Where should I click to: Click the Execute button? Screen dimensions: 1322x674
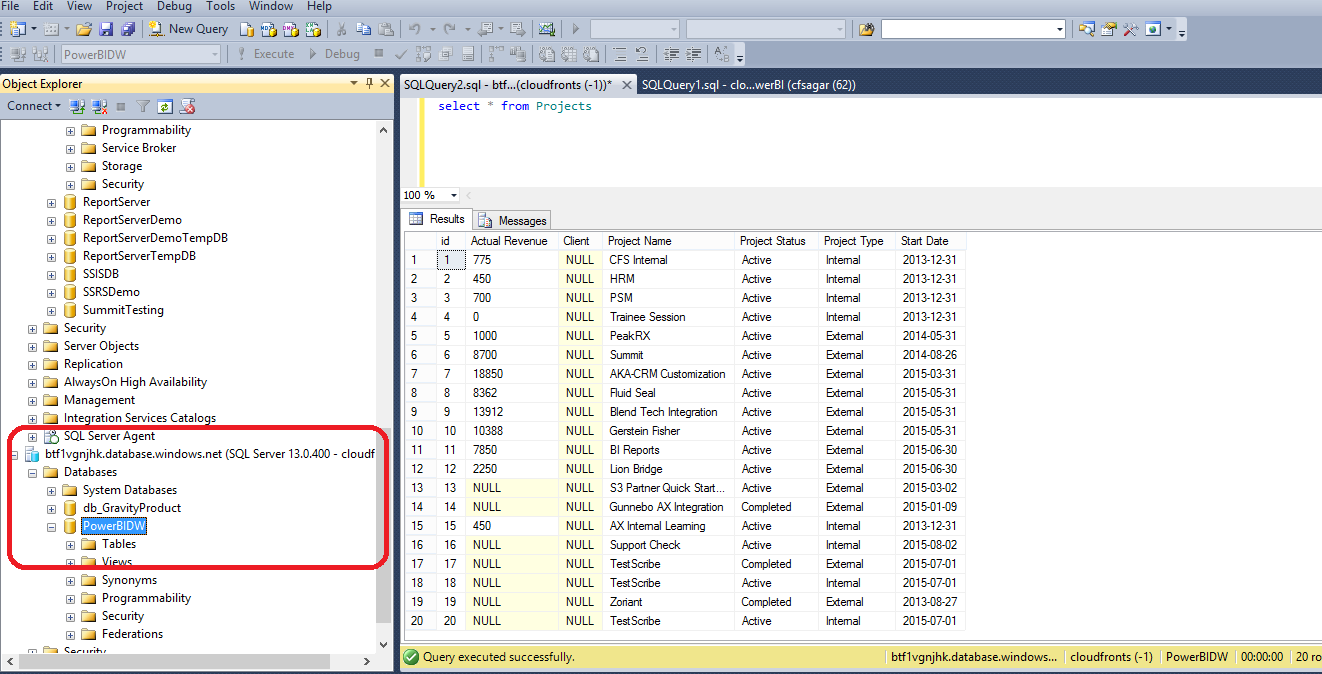[x=265, y=54]
